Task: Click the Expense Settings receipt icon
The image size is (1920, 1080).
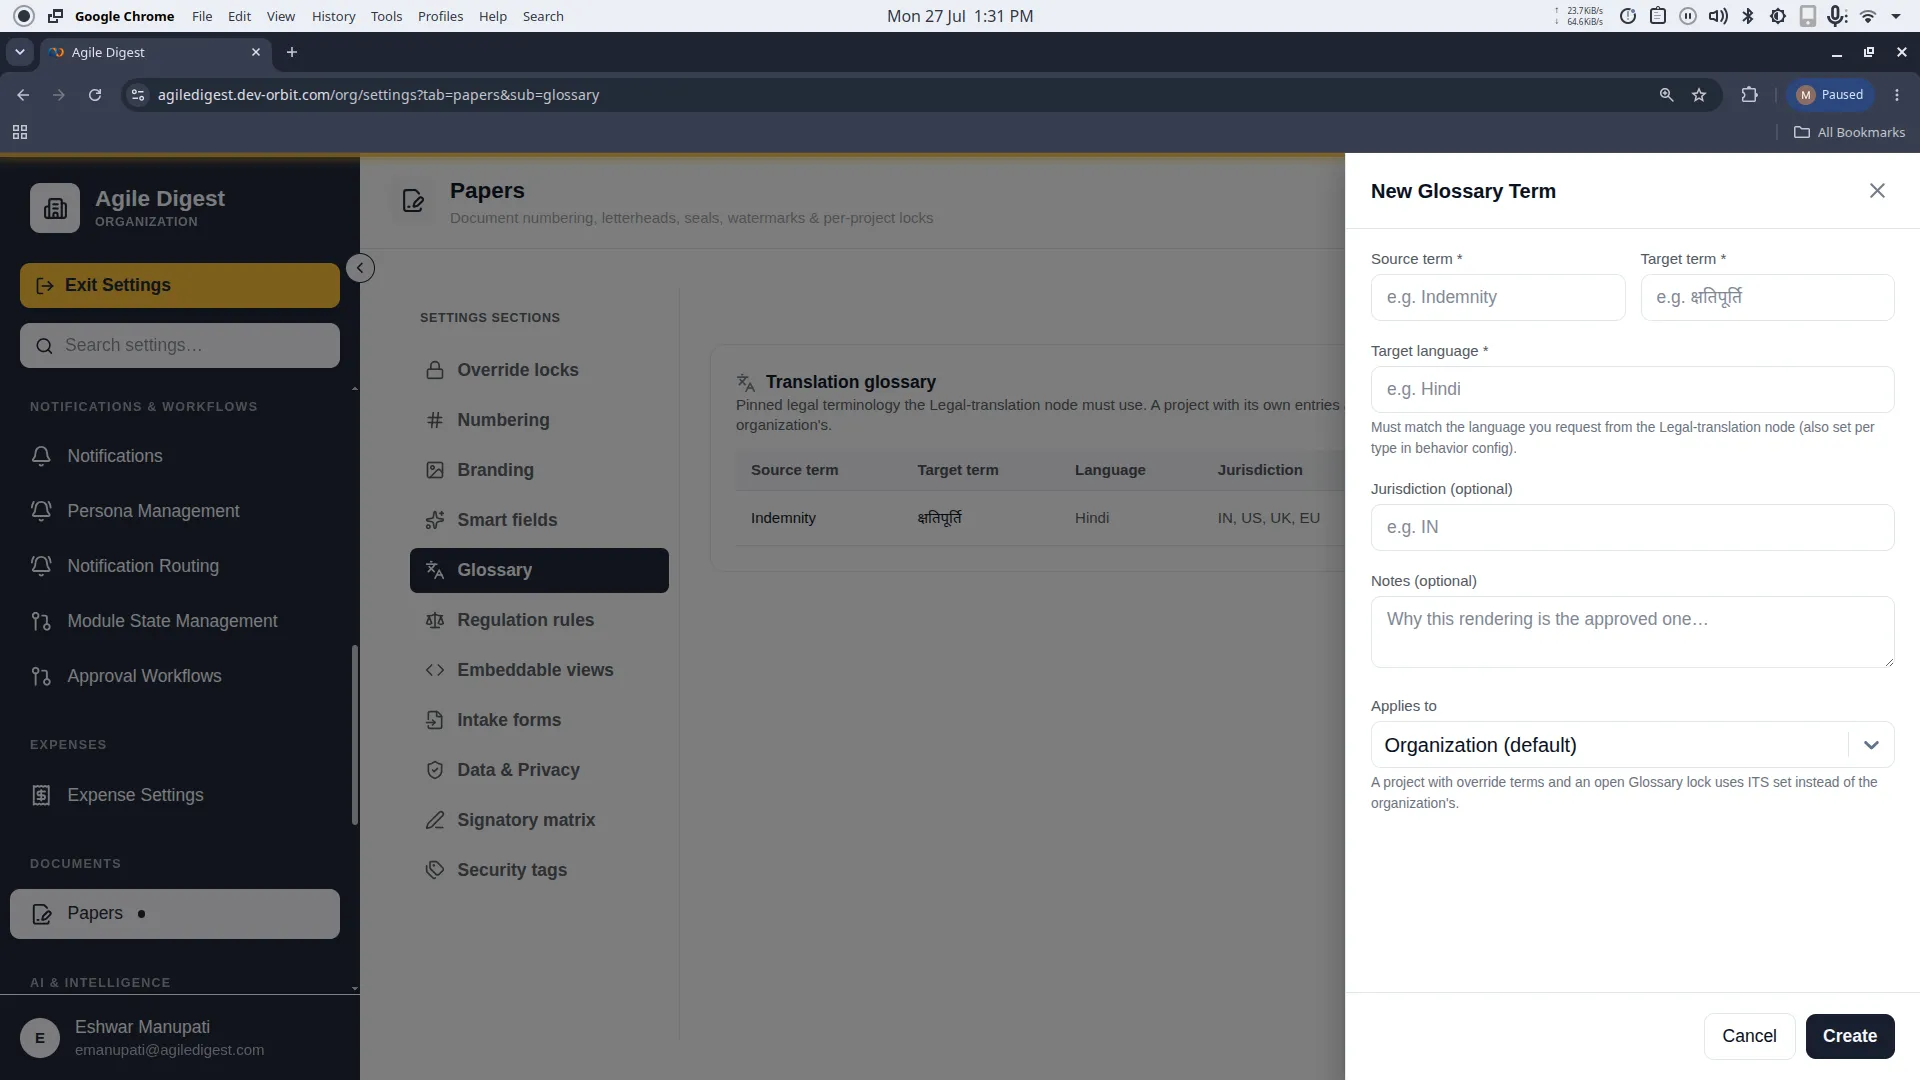Action: (x=41, y=795)
